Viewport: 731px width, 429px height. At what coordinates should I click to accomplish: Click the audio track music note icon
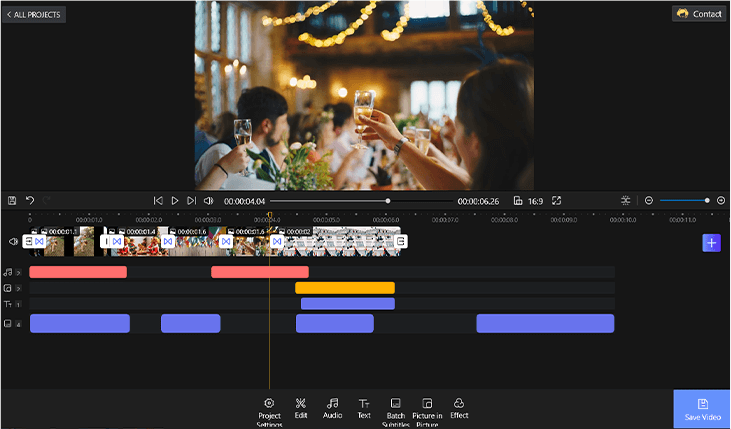point(7,272)
